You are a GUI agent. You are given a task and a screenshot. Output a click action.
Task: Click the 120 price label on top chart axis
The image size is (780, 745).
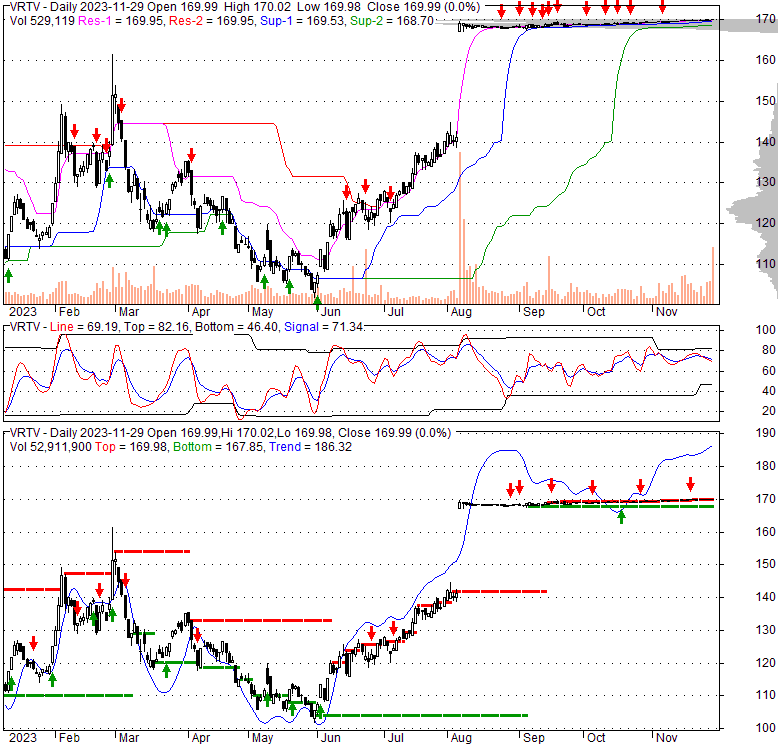[x=765, y=223]
